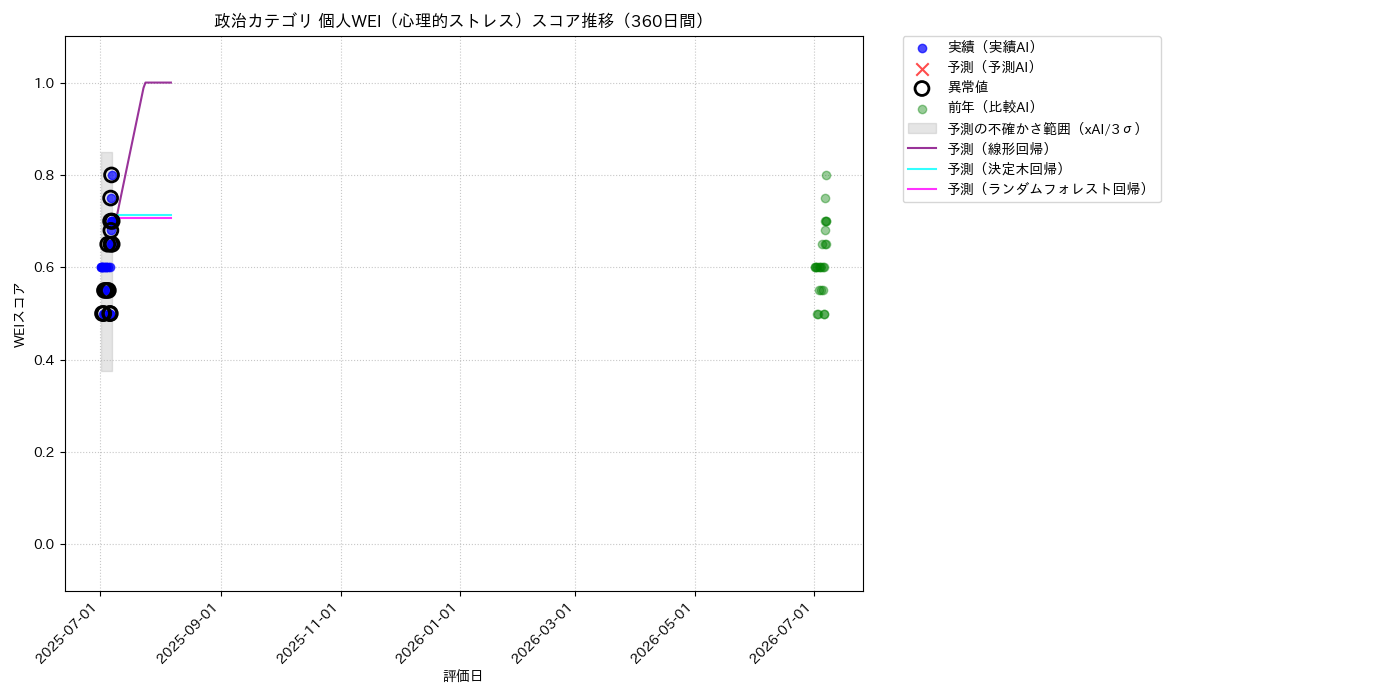Click legend label 予測（決定木回帰）

[x=1006, y=169]
